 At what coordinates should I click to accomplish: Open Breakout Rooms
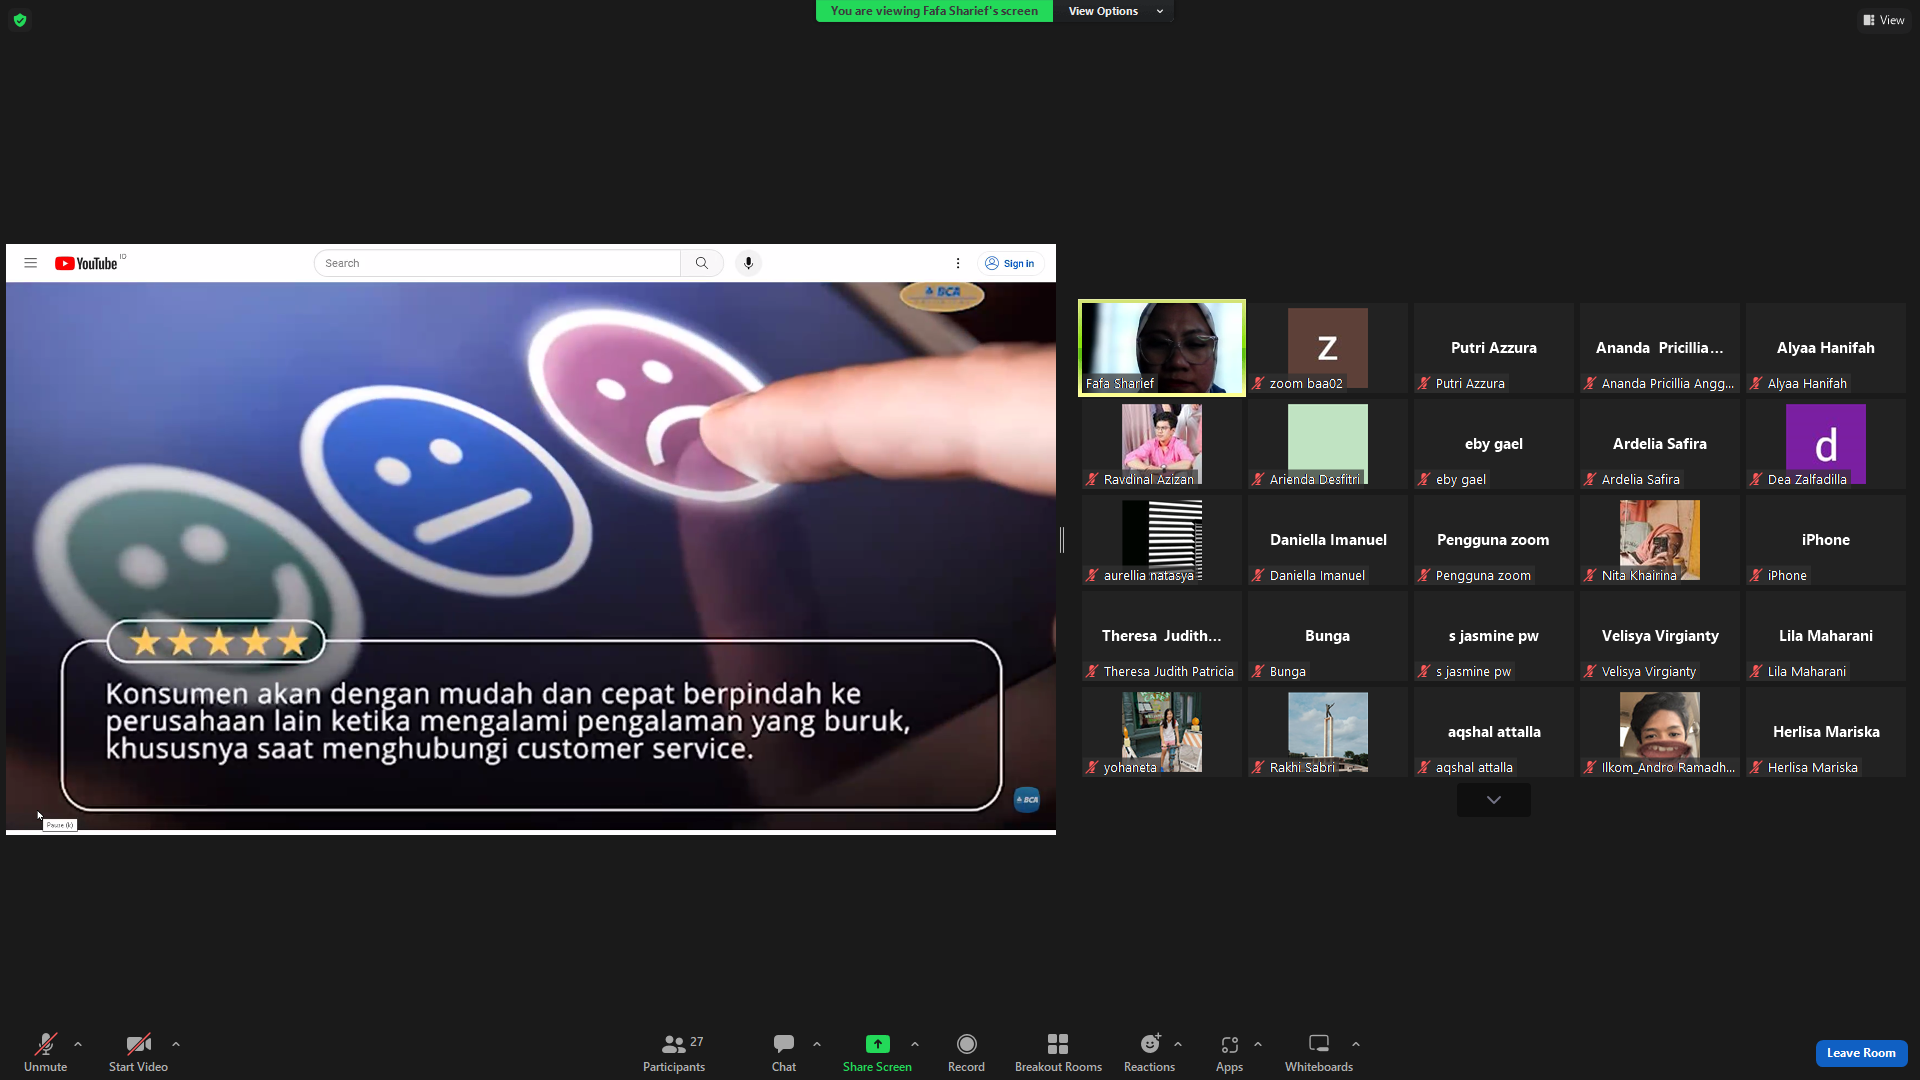pos(1058,1052)
